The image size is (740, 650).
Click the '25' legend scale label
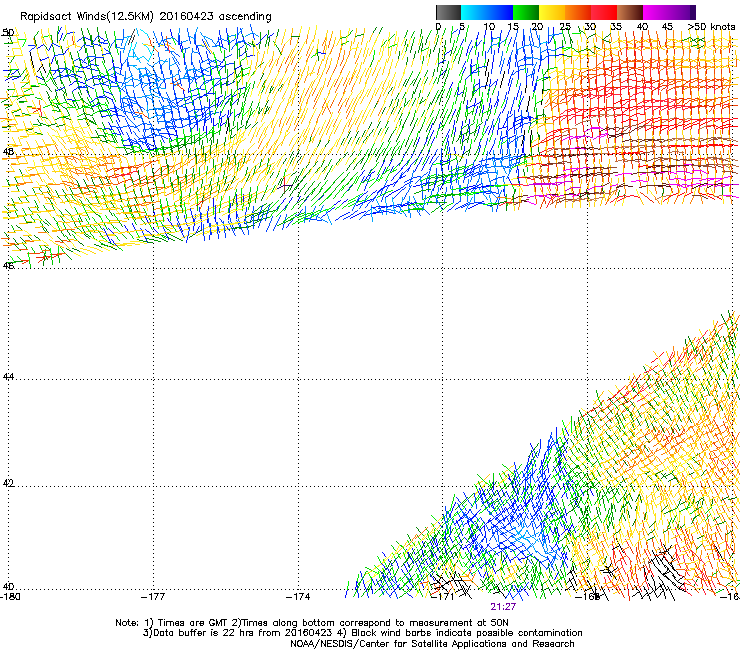click(x=565, y=26)
